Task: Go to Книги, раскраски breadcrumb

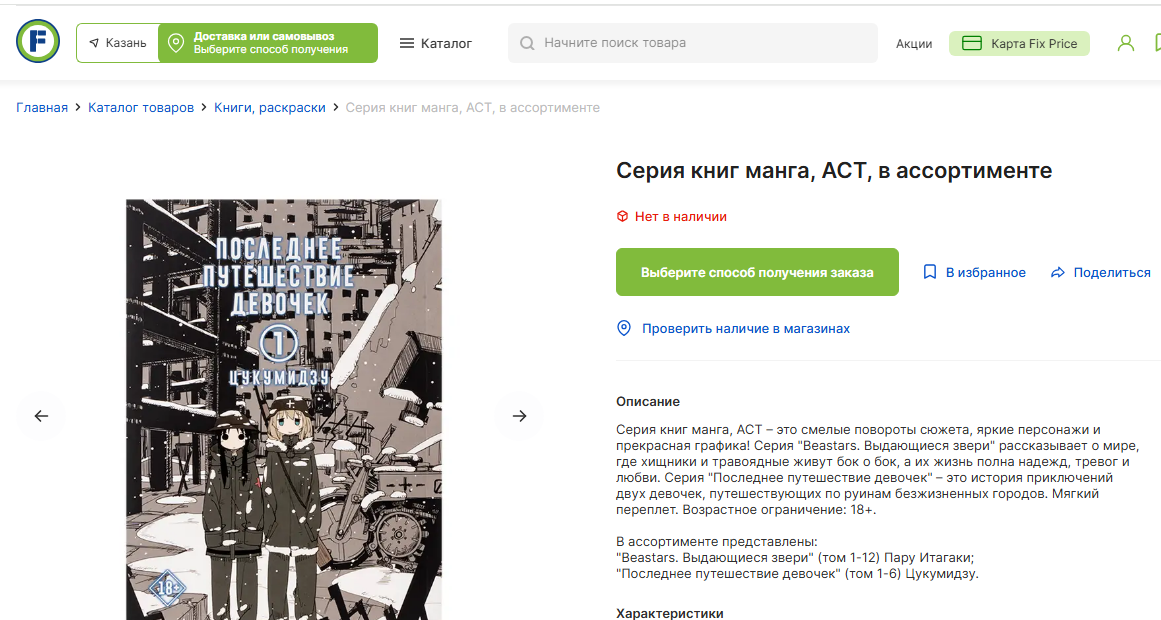Action: pyautogui.click(x=270, y=107)
